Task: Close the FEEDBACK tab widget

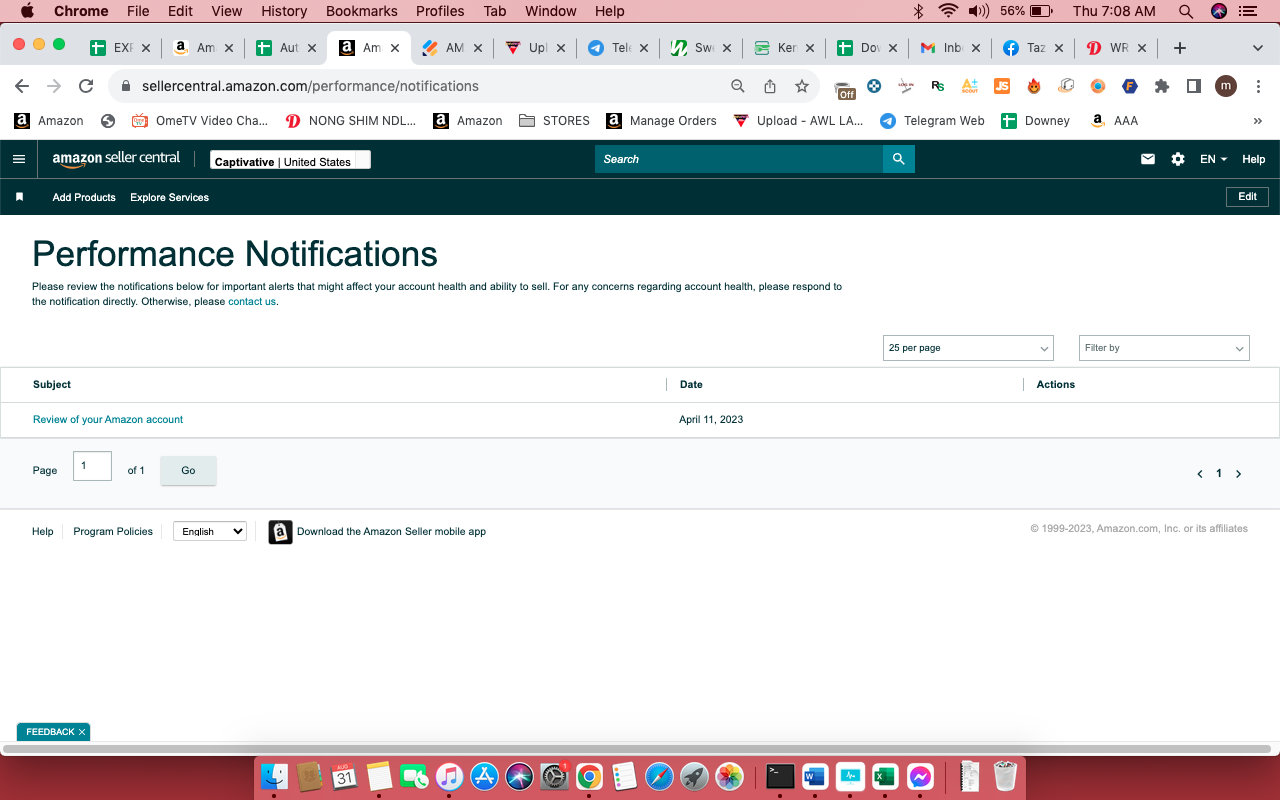Action: coord(82,732)
